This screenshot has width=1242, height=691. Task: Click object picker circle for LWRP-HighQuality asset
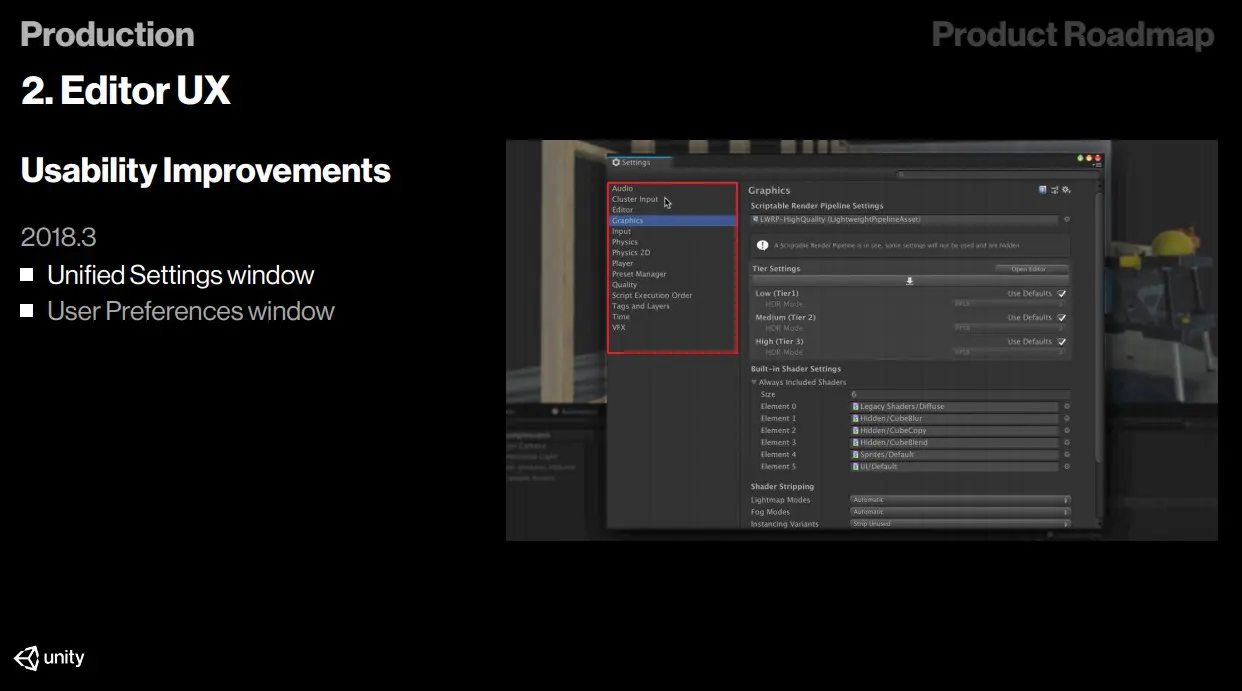(1067, 219)
